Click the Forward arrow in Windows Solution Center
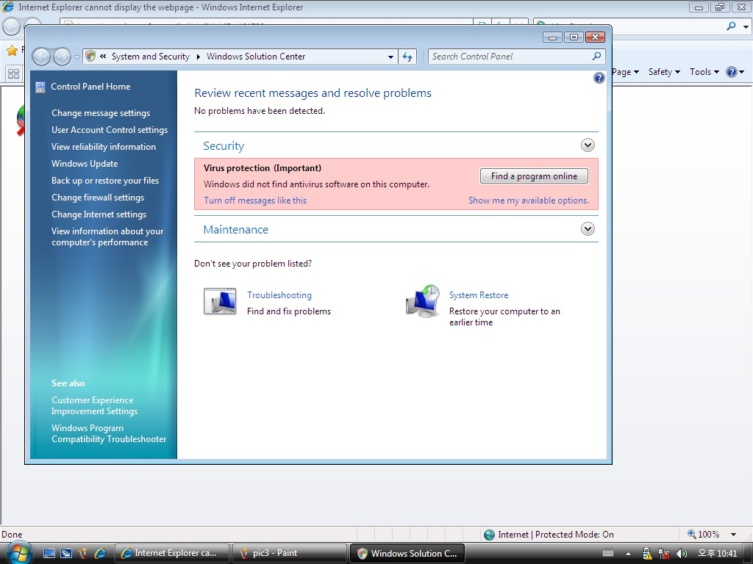753x564 pixels. (62, 57)
